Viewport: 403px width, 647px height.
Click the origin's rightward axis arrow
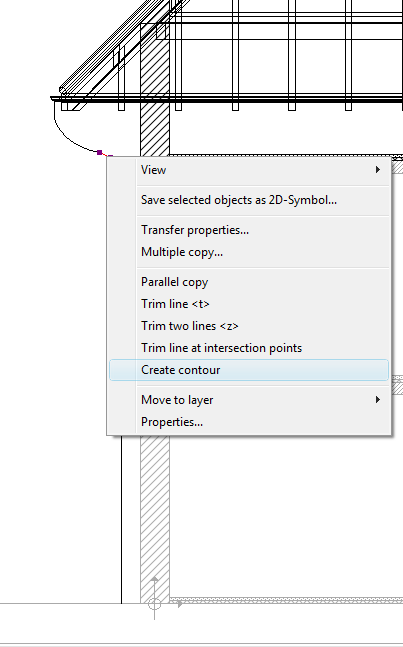pyautogui.click(x=178, y=604)
